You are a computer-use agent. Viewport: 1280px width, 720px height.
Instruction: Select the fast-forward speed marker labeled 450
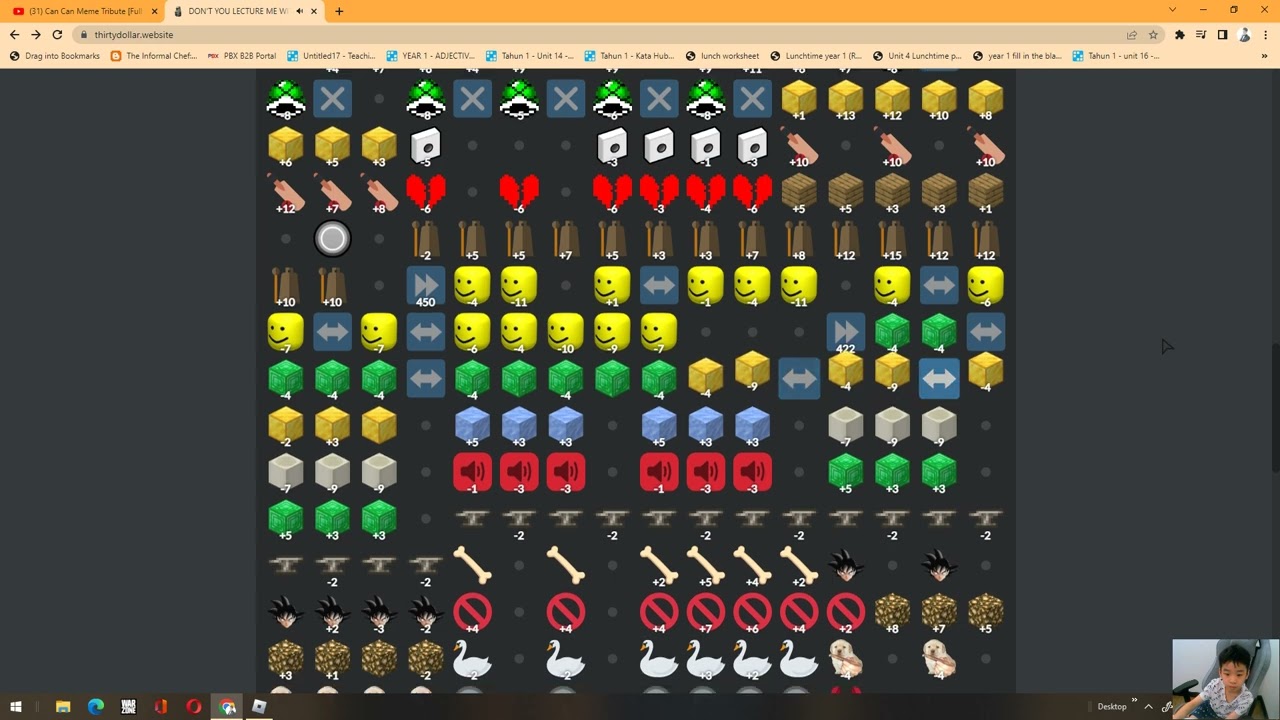tap(426, 286)
